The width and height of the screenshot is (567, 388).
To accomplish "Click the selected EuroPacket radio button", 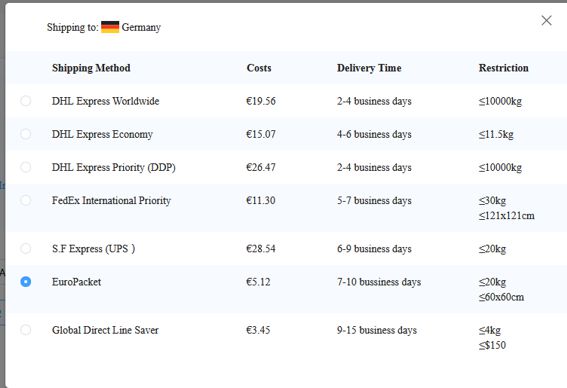I will (25, 282).
